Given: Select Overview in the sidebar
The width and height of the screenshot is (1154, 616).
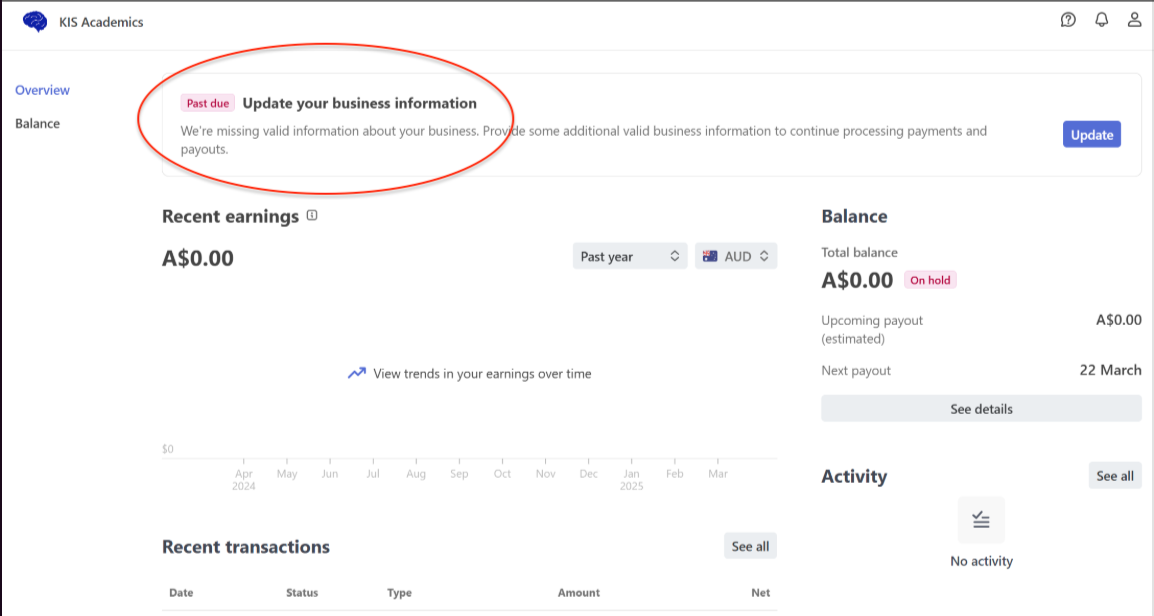Looking at the screenshot, I should 42,90.
